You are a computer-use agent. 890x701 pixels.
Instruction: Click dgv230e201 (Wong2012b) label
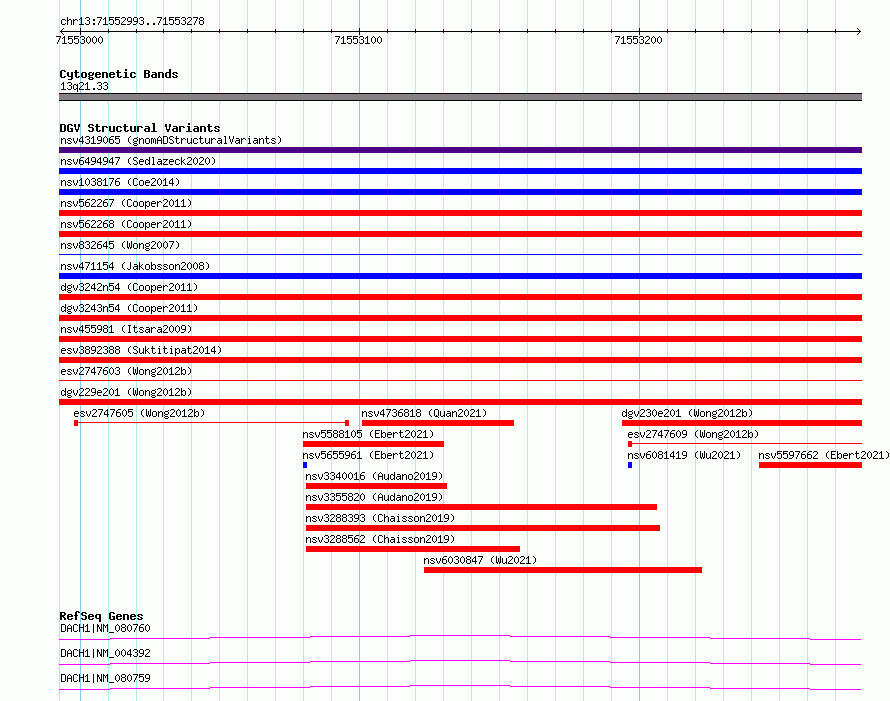[x=687, y=413]
